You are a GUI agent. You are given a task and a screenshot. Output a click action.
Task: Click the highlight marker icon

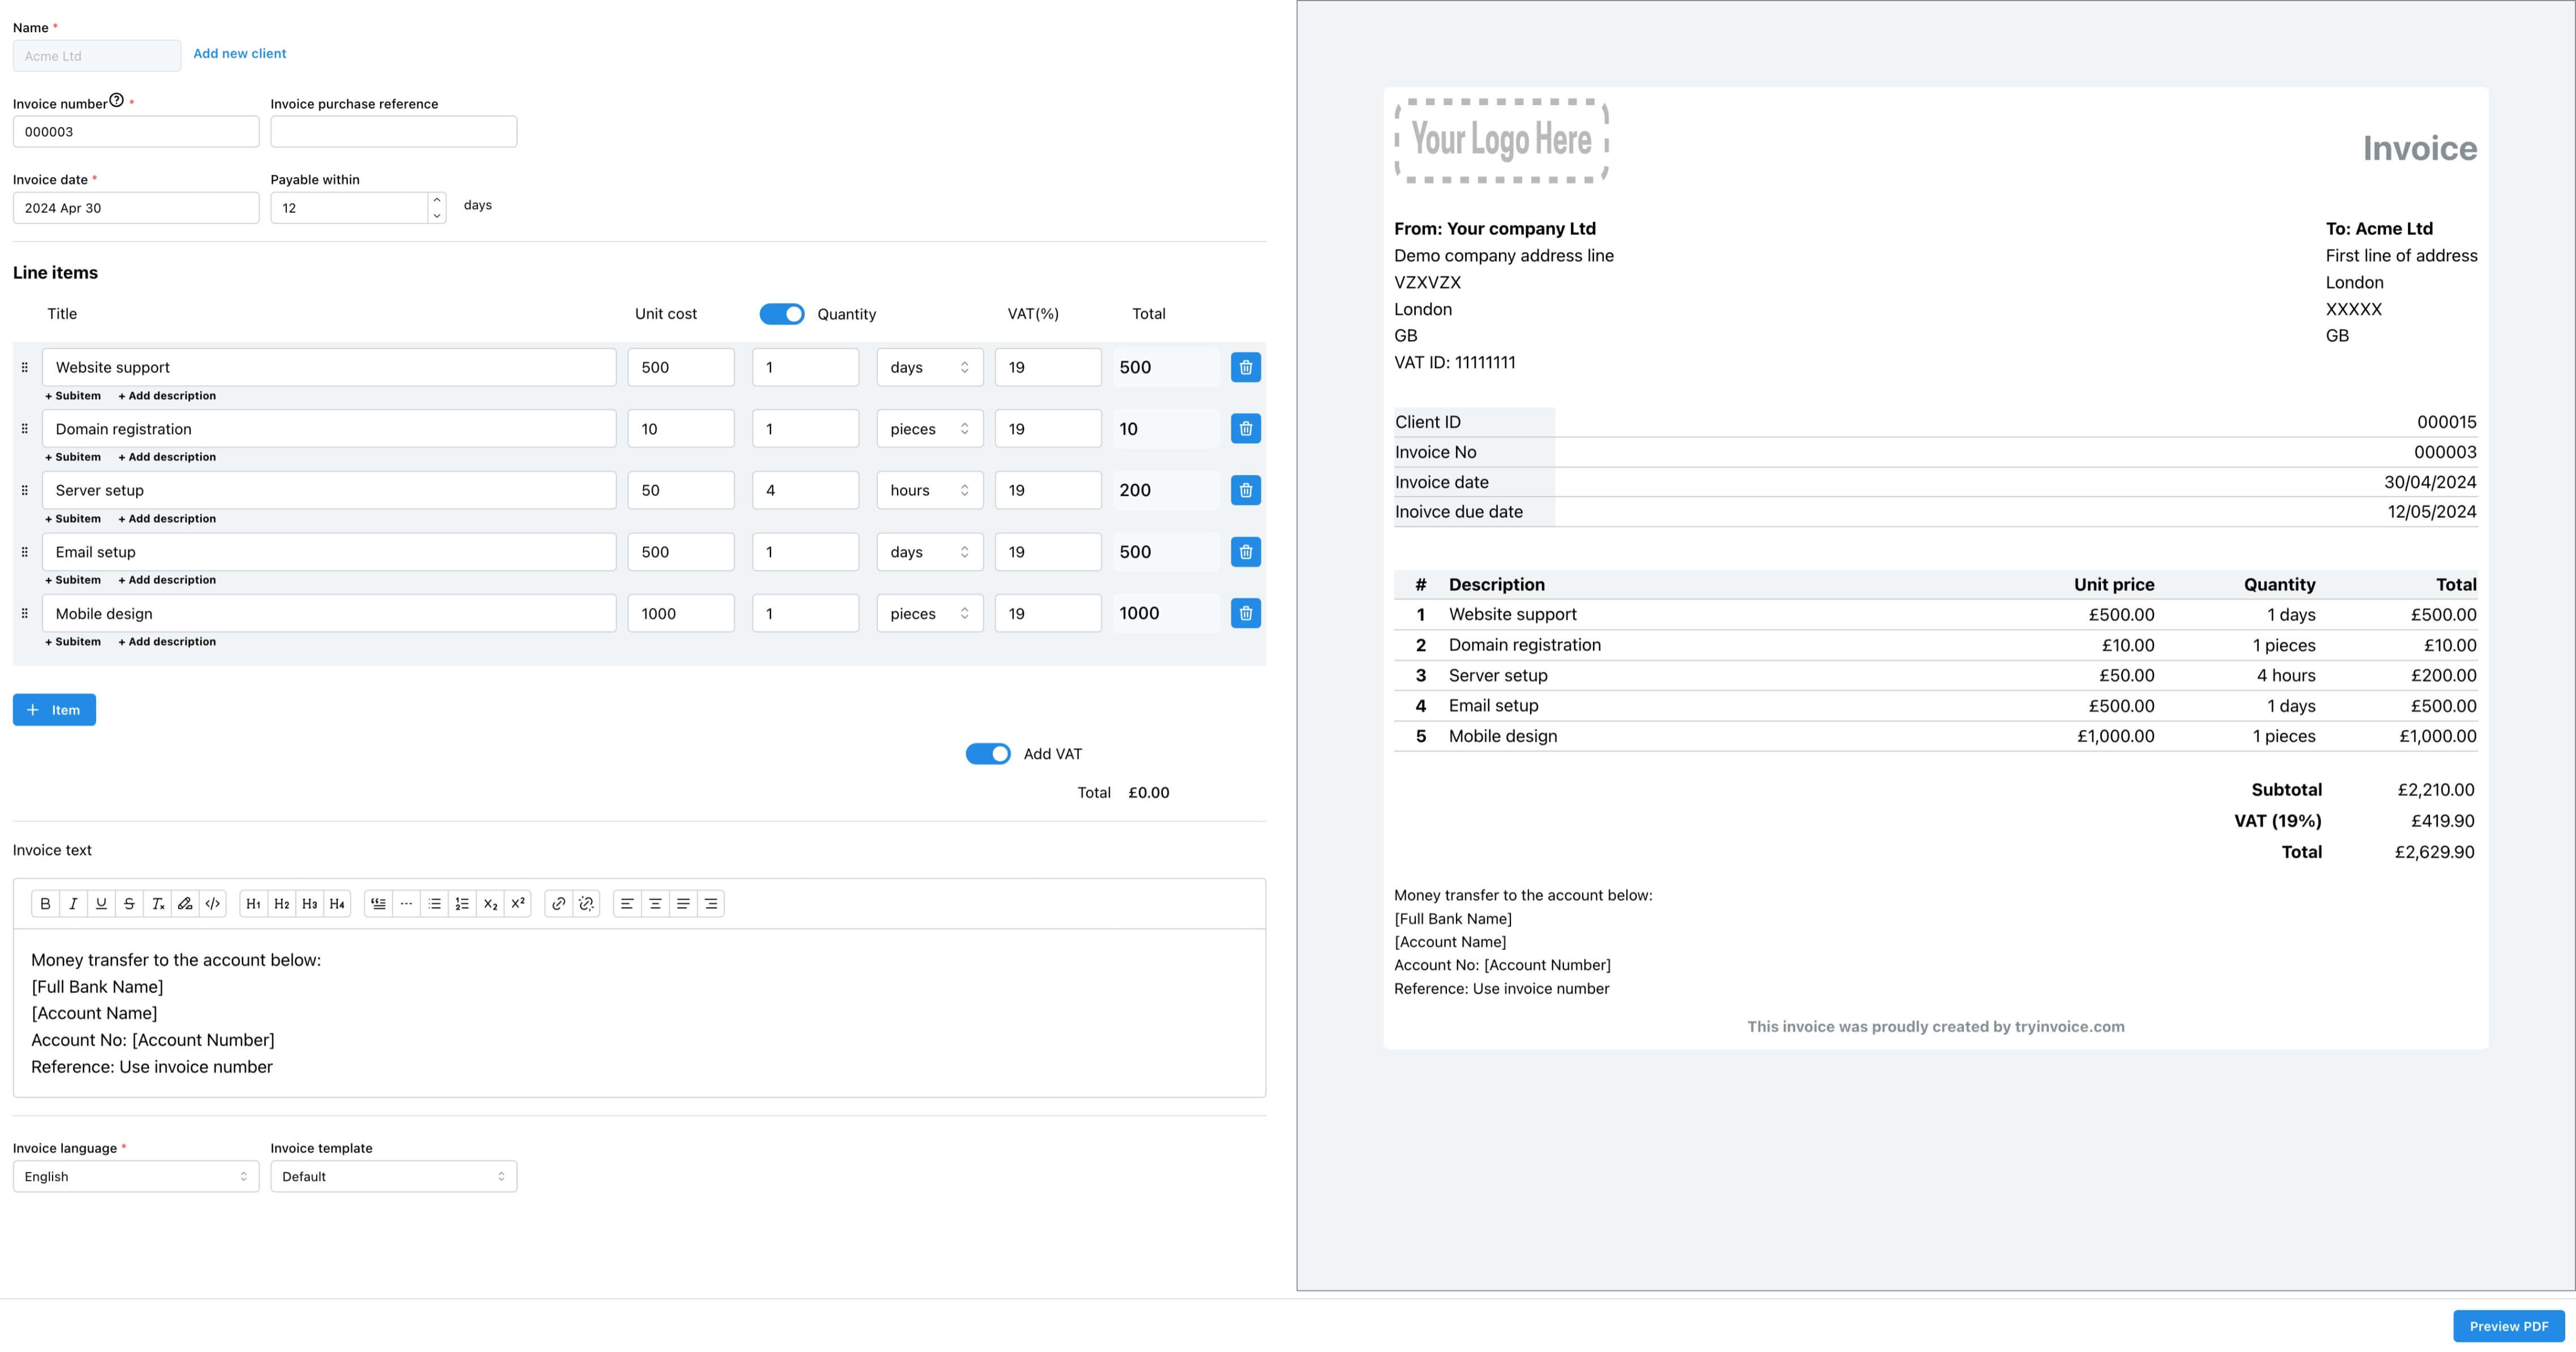click(x=185, y=904)
